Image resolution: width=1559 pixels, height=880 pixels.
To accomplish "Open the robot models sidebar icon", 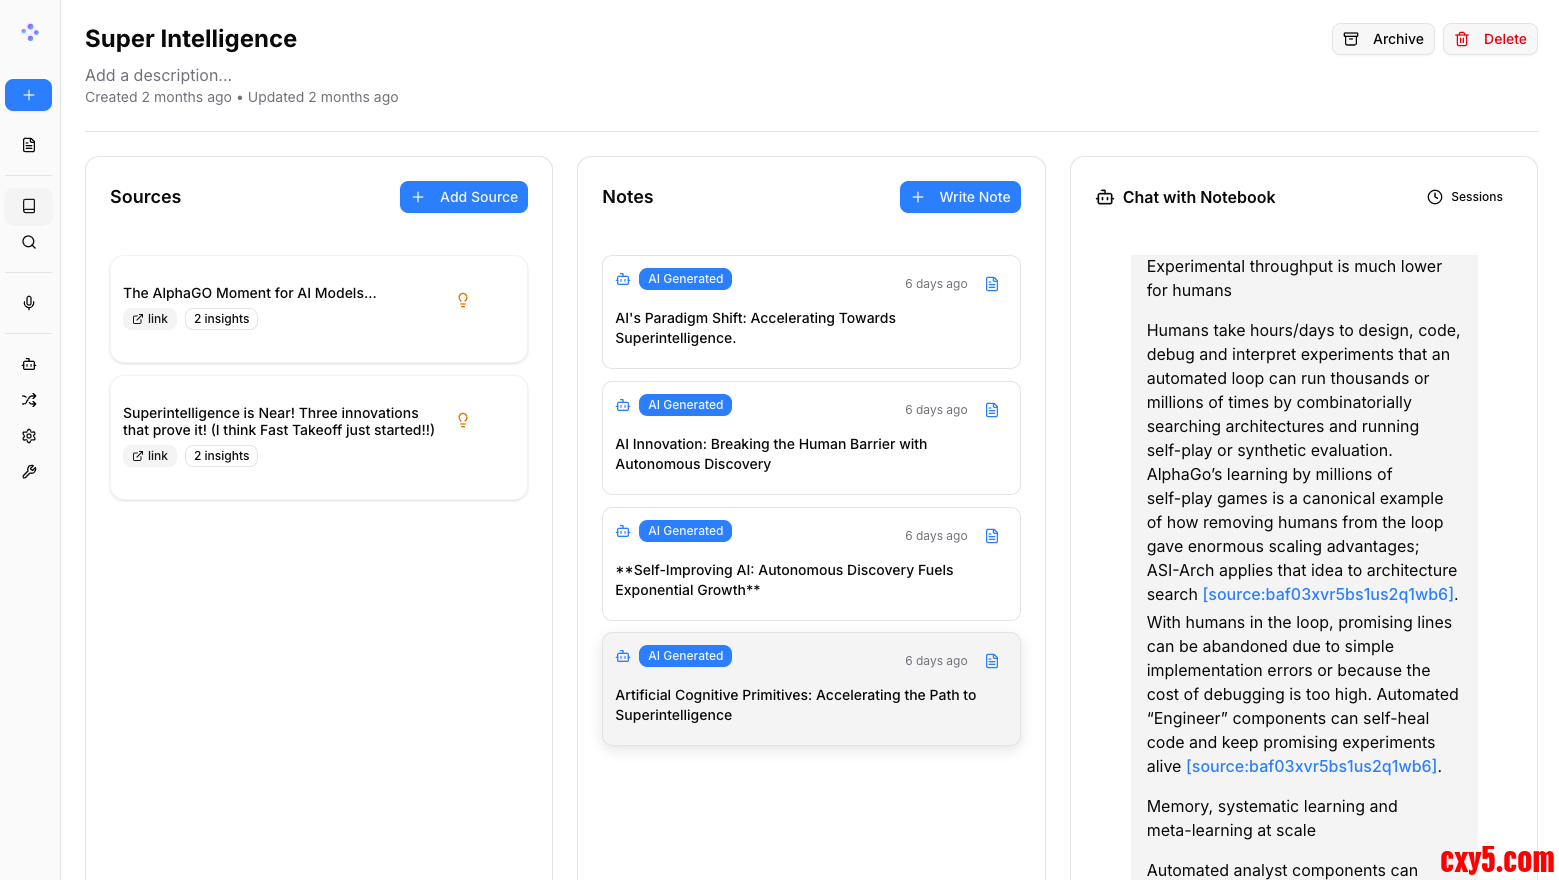I will coord(29,364).
